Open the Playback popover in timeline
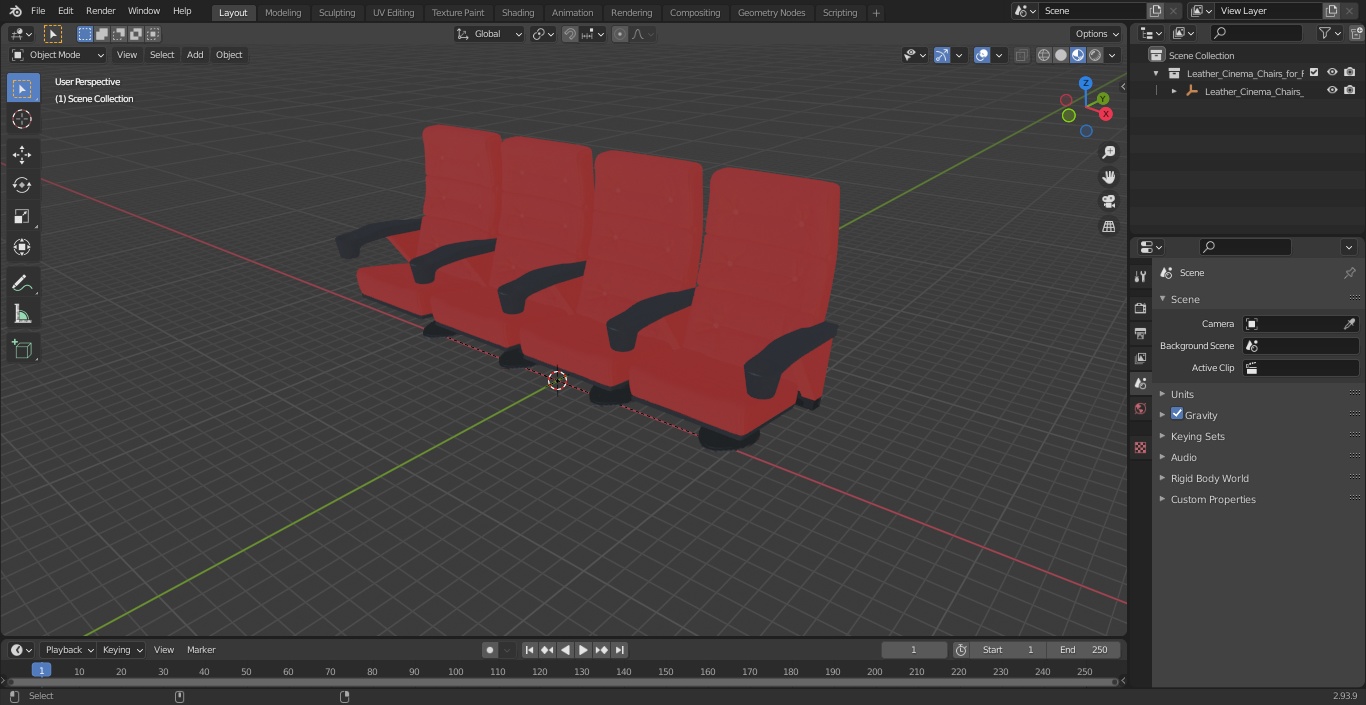This screenshot has height=705, width=1366. pyautogui.click(x=68, y=650)
